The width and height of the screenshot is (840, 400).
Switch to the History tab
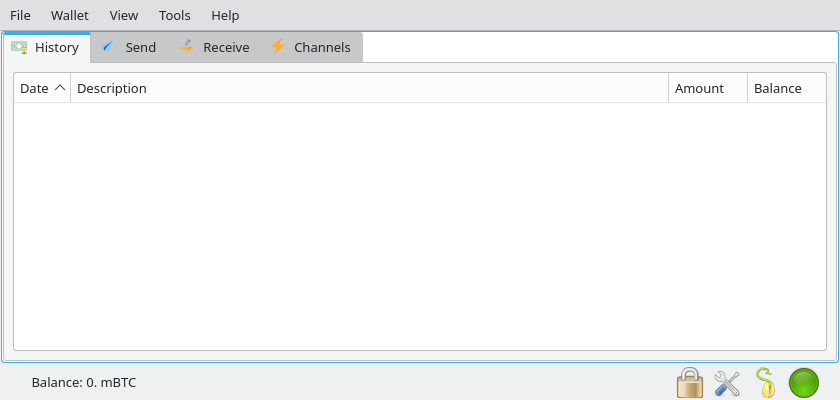[x=47, y=47]
